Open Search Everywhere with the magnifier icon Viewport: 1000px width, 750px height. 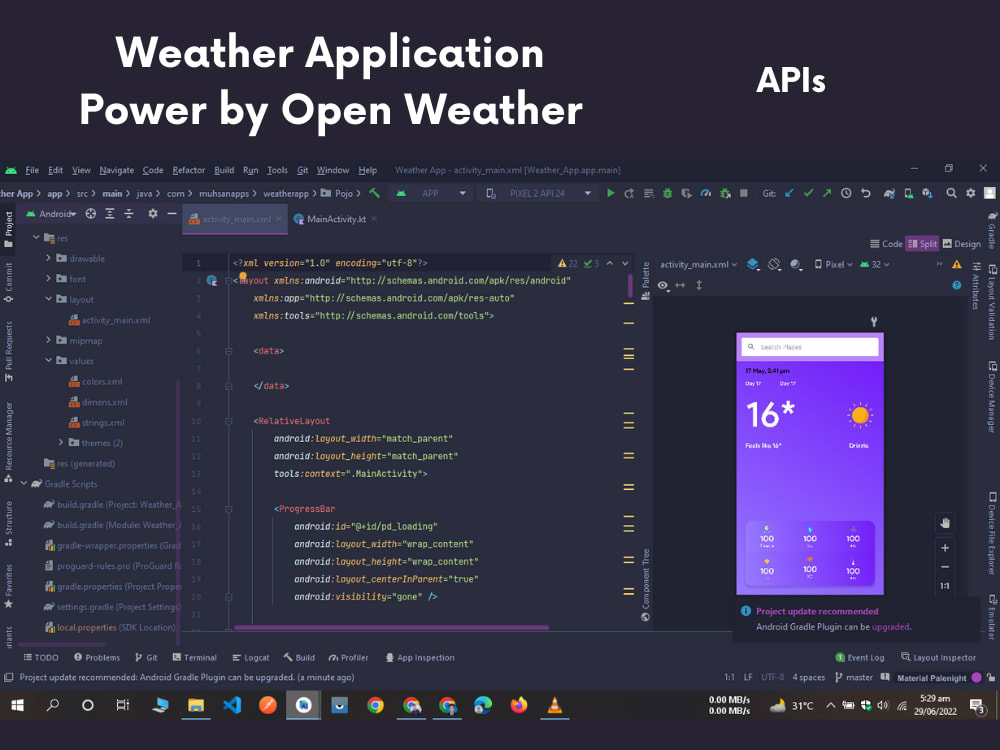pyautogui.click(x=951, y=191)
